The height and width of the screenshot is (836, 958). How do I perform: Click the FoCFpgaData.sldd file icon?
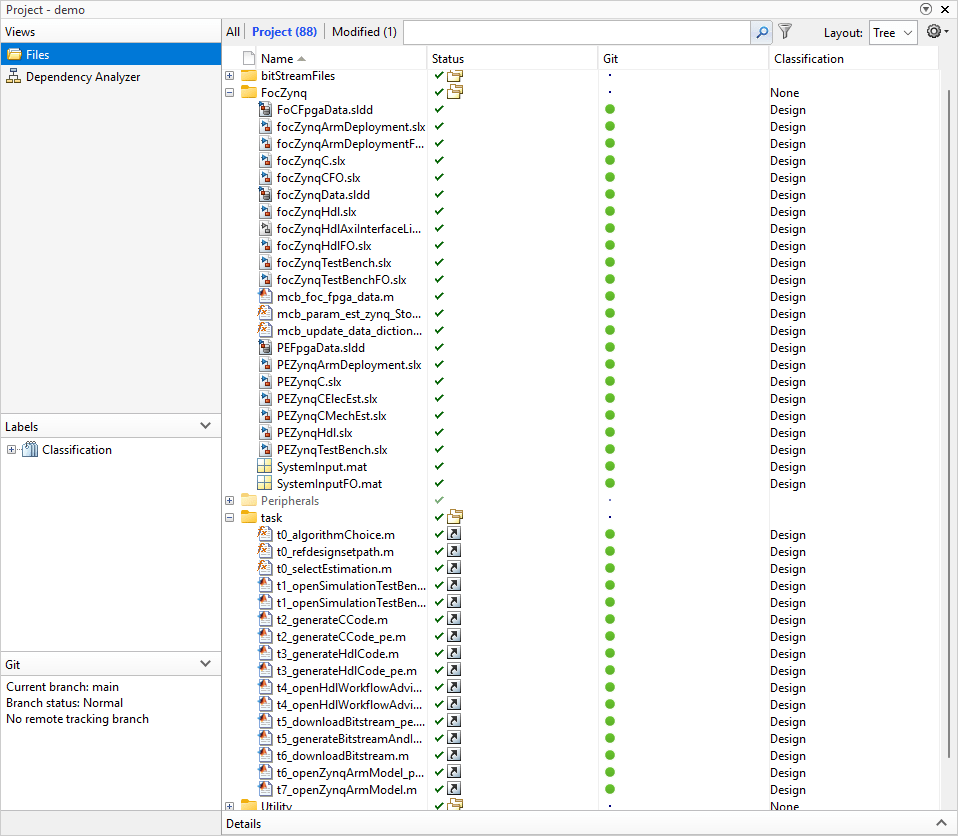[265, 109]
